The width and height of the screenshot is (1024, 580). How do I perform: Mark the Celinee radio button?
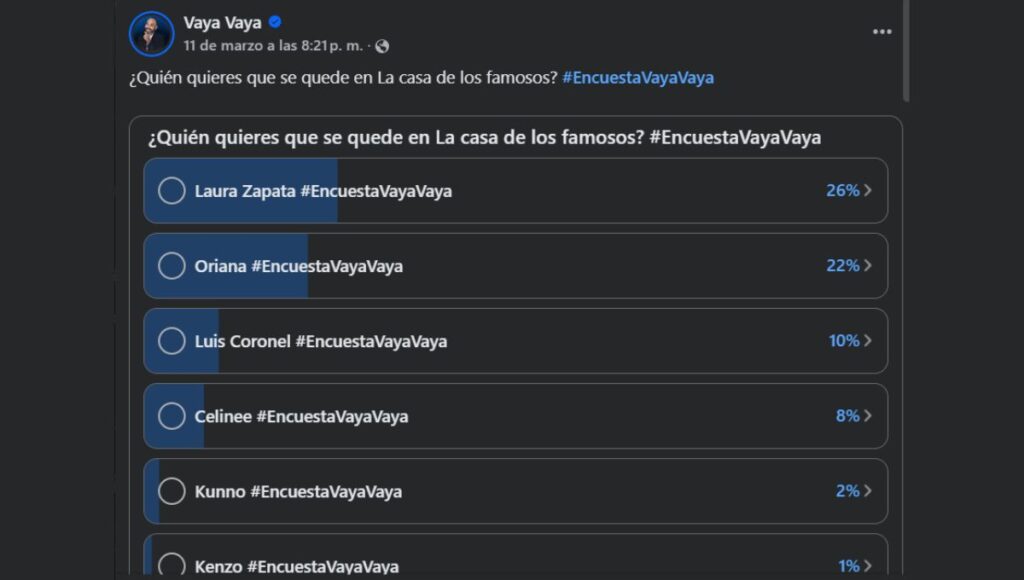coord(172,416)
